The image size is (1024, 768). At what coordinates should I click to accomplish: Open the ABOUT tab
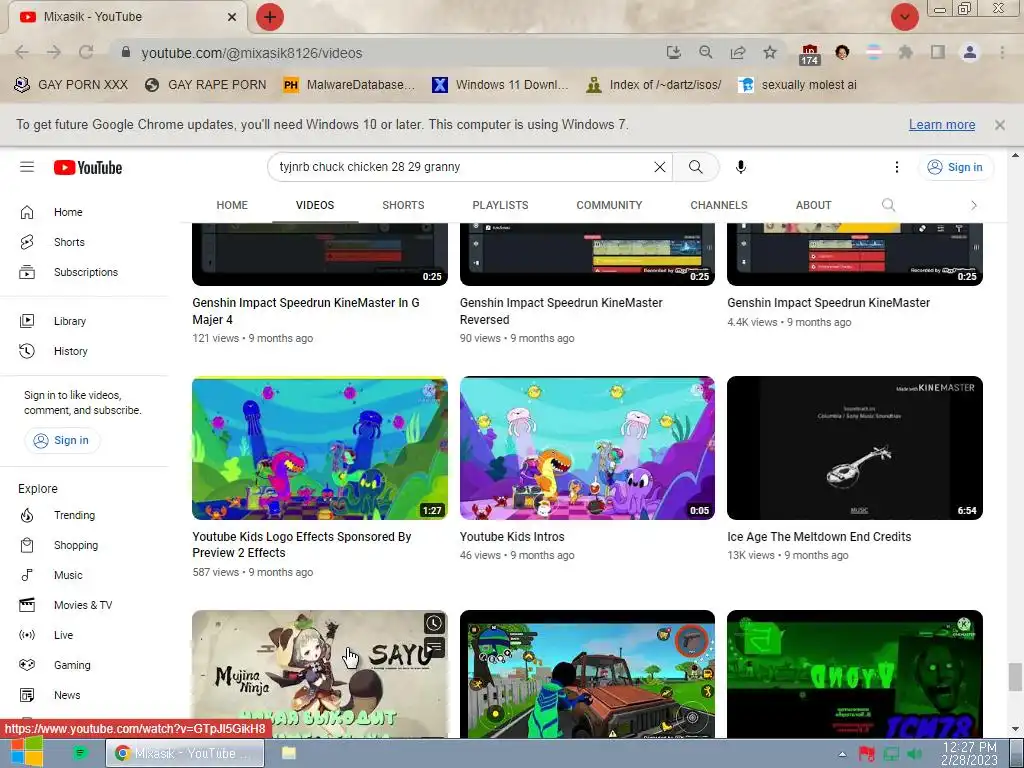[814, 205]
